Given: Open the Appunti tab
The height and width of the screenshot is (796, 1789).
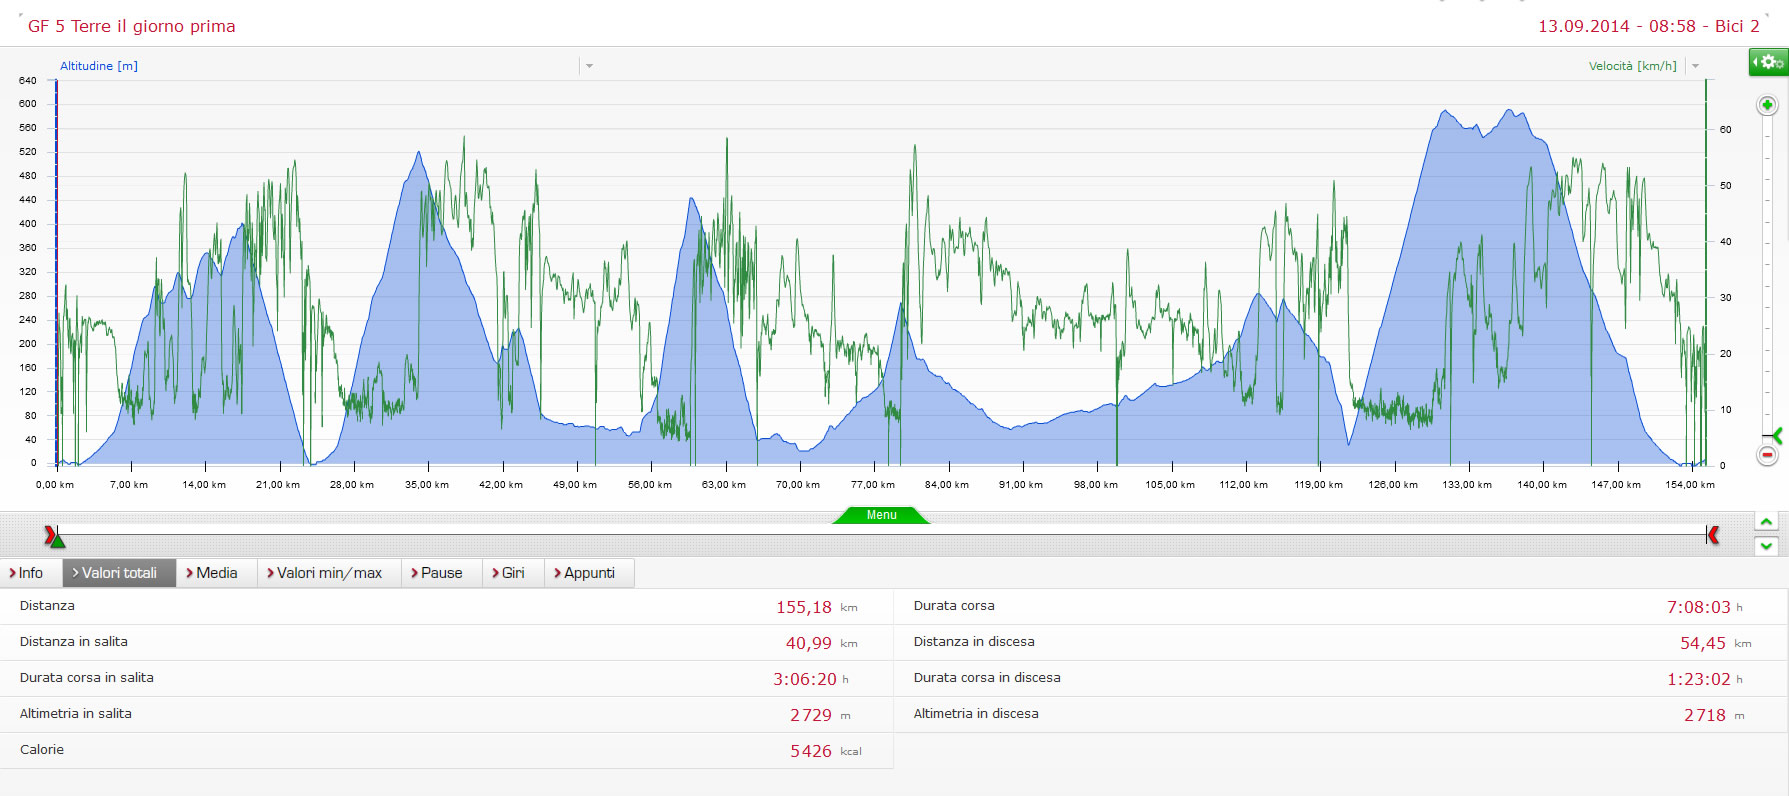Looking at the screenshot, I should tap(589, 573).
